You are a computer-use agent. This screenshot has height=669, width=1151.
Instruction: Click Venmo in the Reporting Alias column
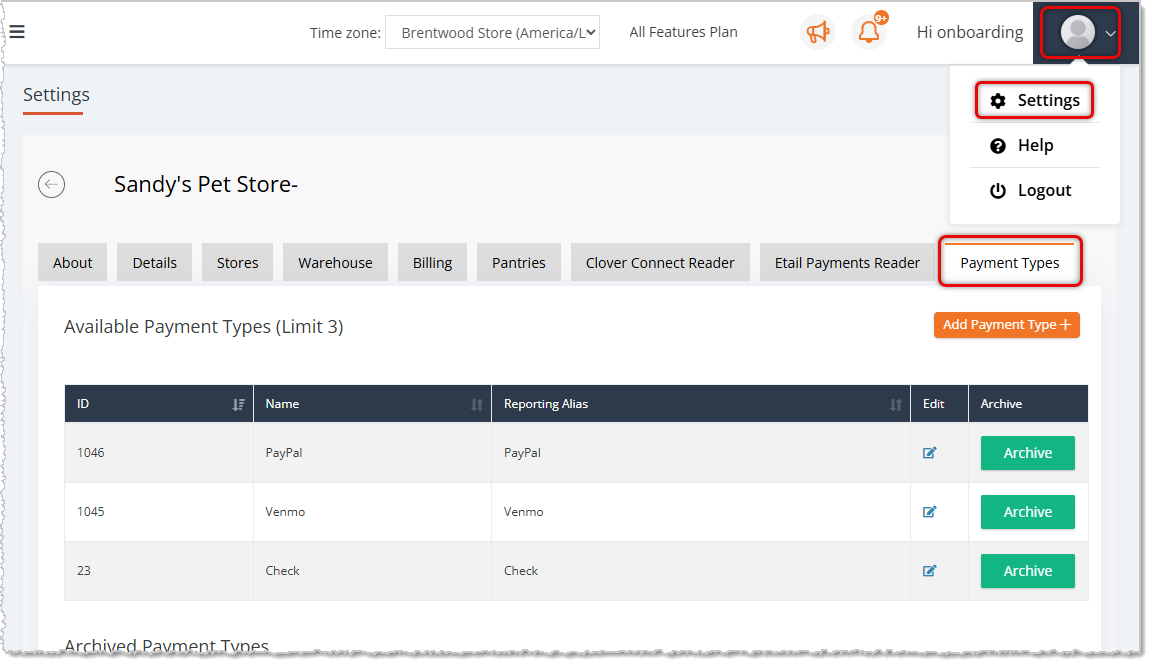523,512
